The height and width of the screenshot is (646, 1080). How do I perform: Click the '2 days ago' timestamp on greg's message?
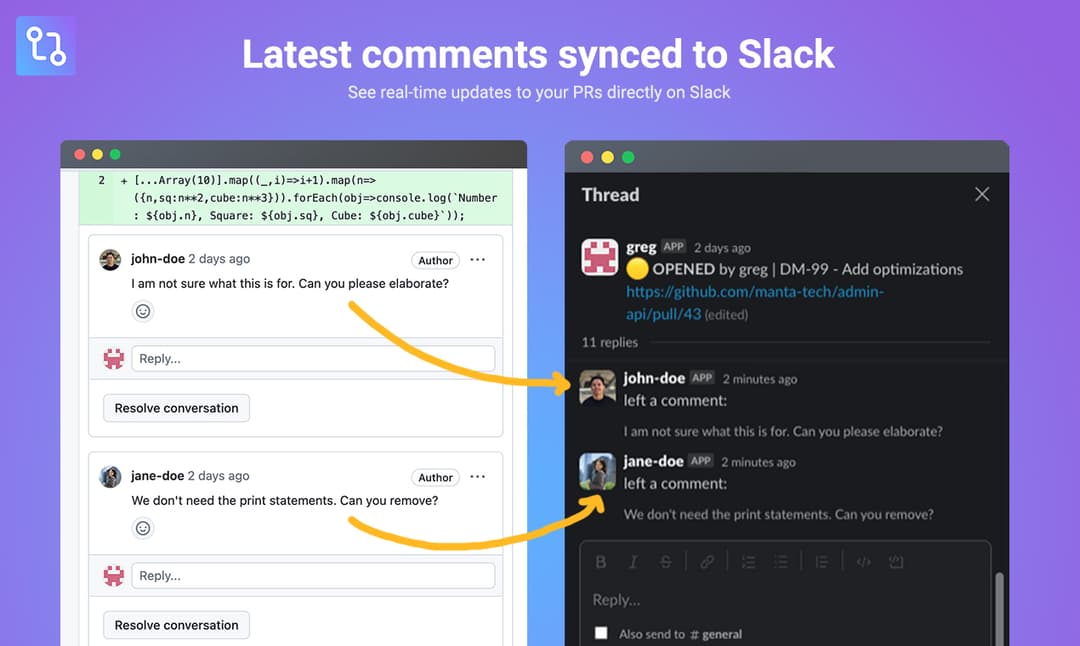click(722, 248)
